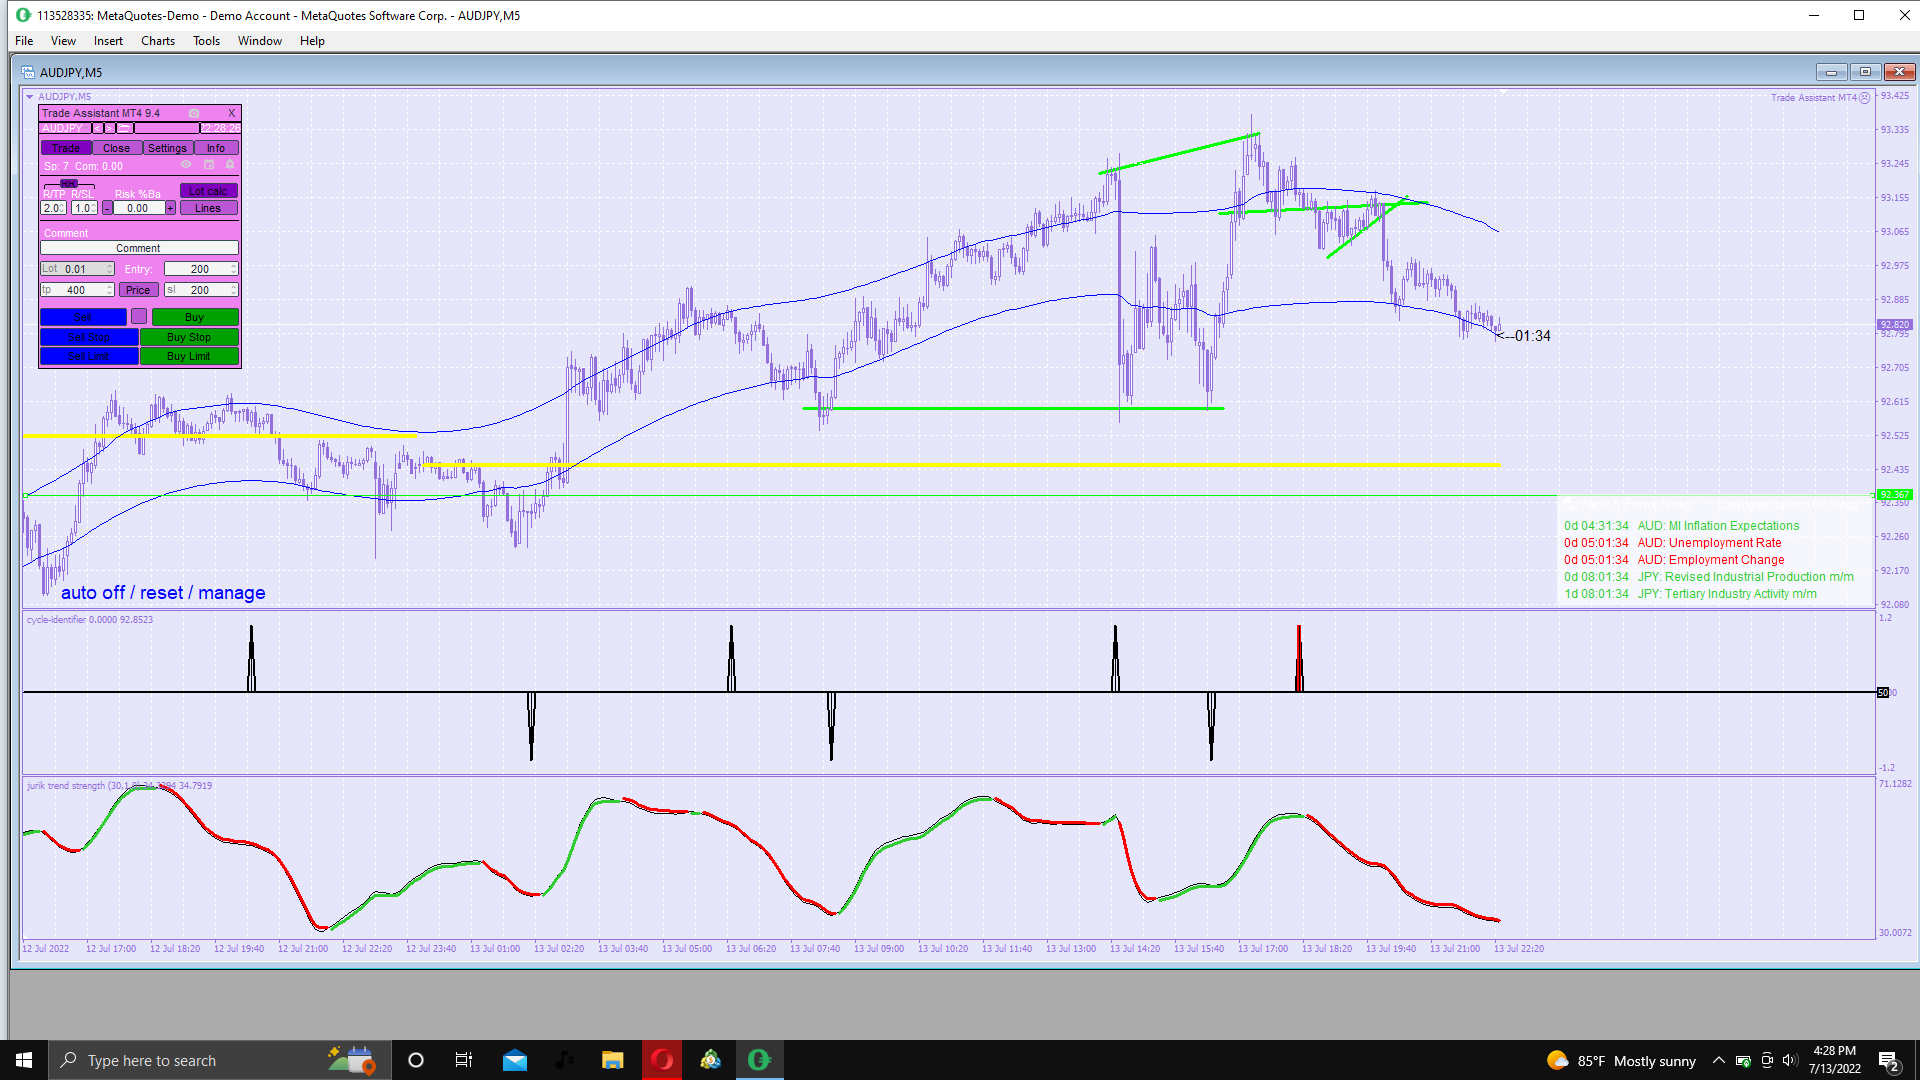This screenshot has width=1920, height=1080.
Task: Click the eye visibility icon in Trade Assistant
Action: point(186,164)
